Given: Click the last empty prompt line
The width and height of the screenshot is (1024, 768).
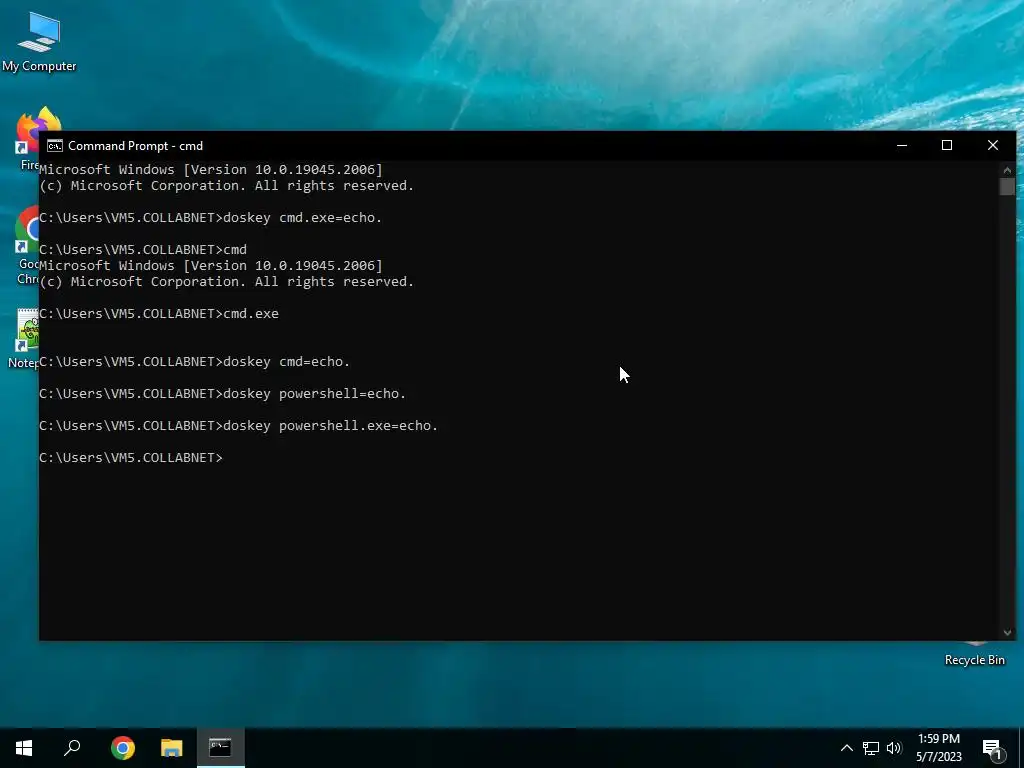Looking at the screenshot, I should pos(131,458).
